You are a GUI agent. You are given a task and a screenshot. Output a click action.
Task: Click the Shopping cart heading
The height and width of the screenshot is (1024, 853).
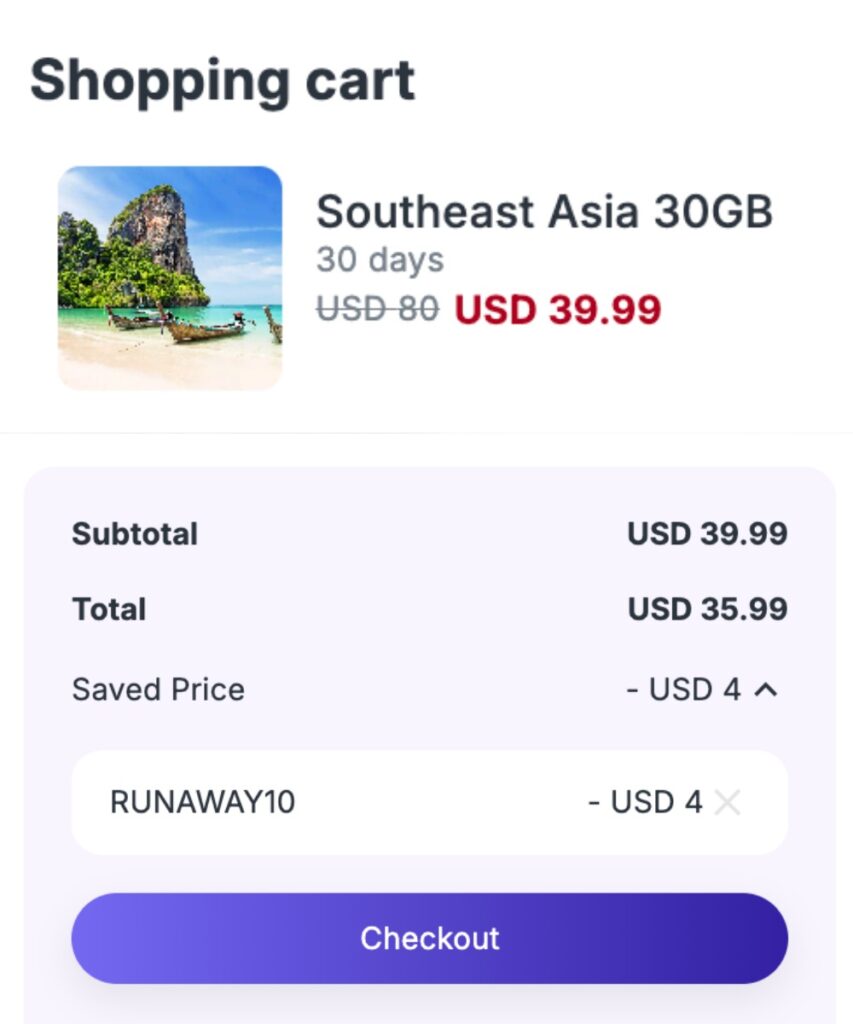[x=222, y=80]
